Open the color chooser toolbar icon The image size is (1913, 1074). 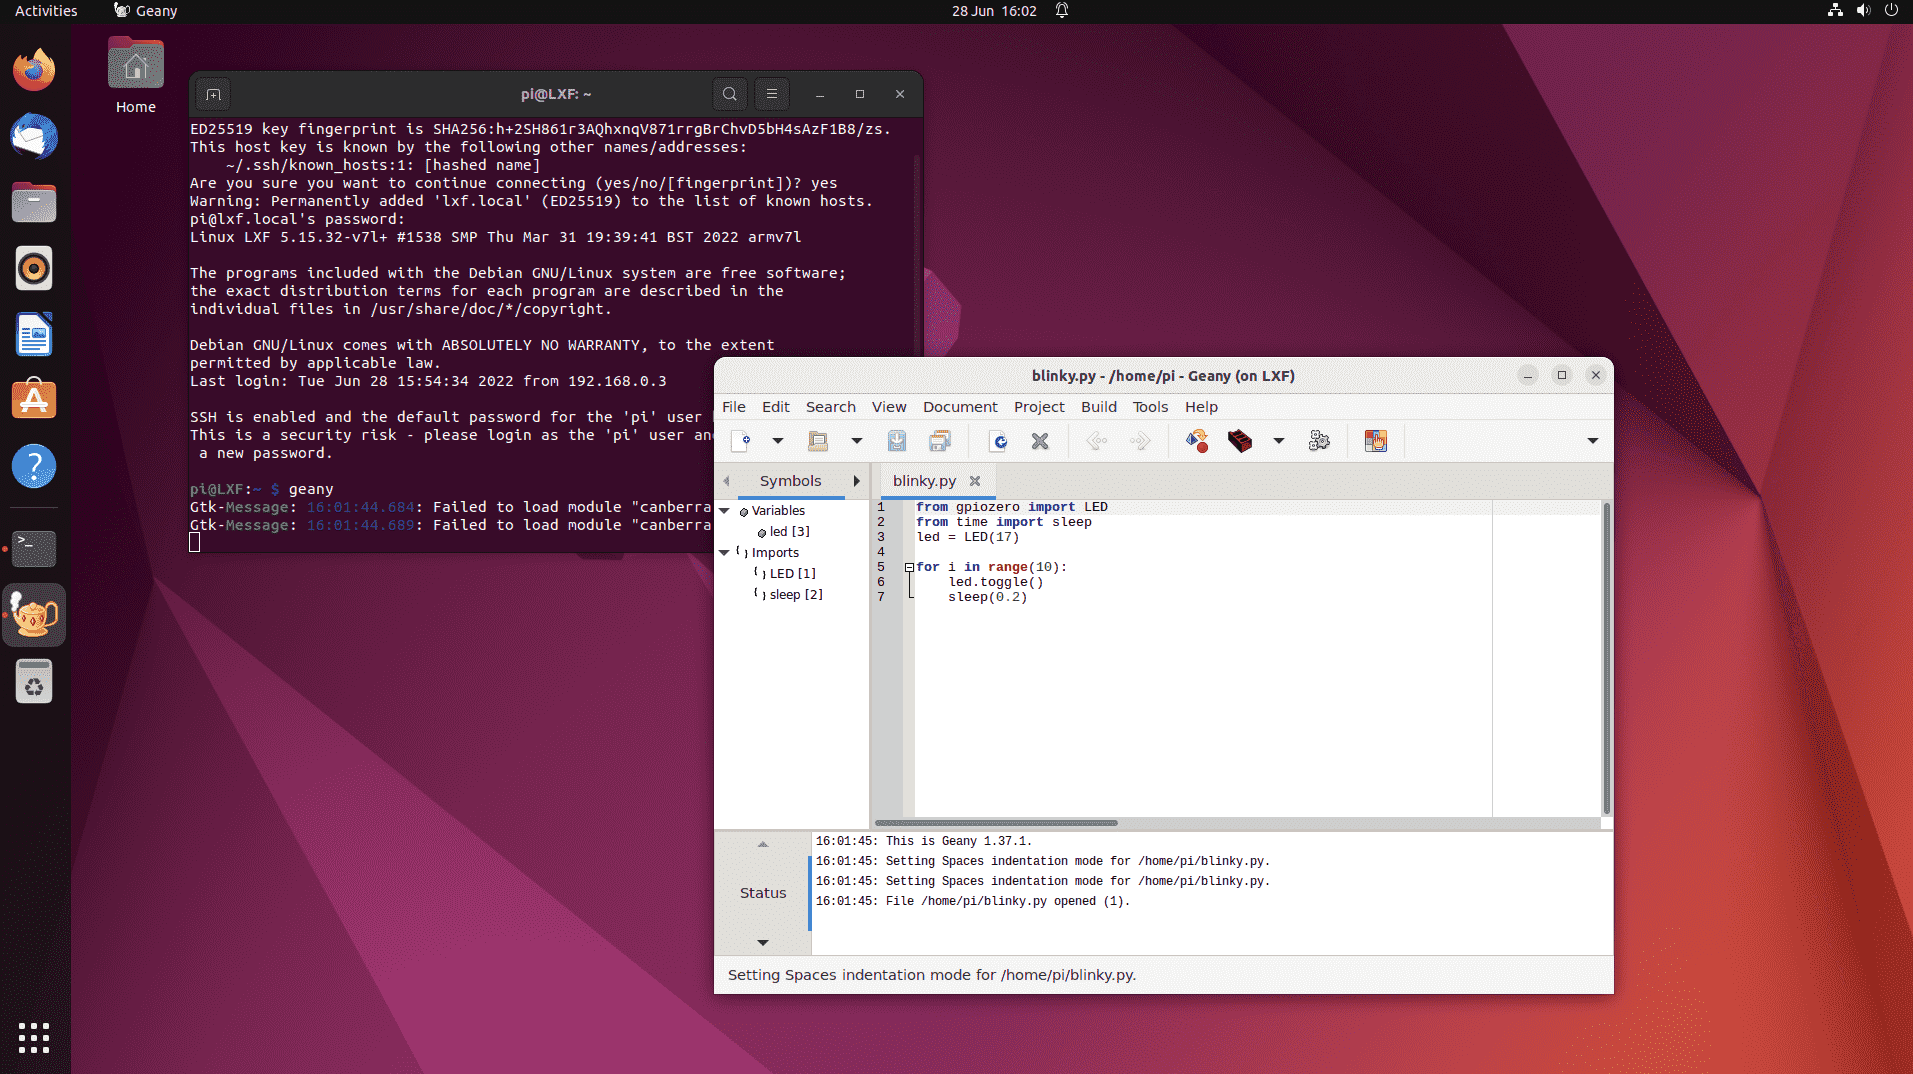coord(1376,441)
